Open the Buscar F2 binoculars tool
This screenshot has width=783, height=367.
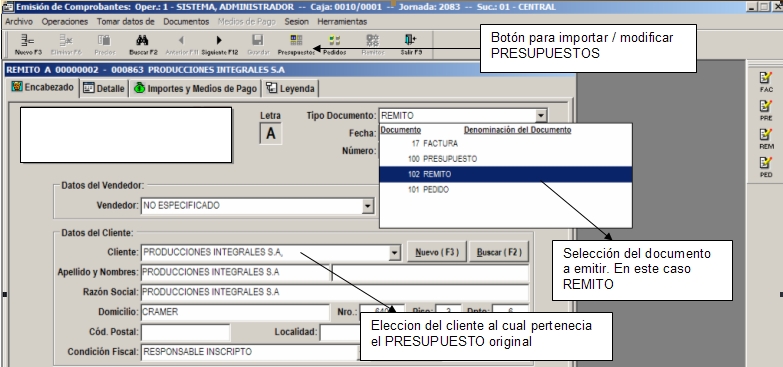coord(143,44)
